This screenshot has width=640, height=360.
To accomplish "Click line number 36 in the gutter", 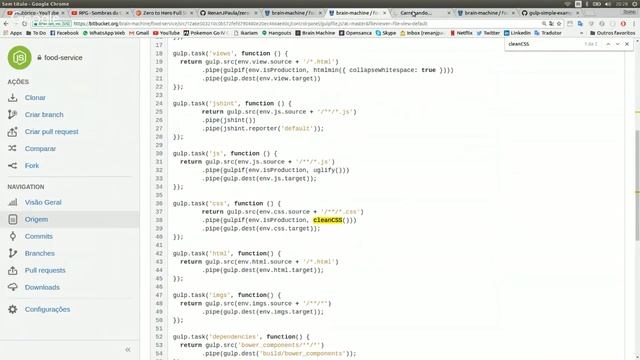I will (x=159, y=203).
